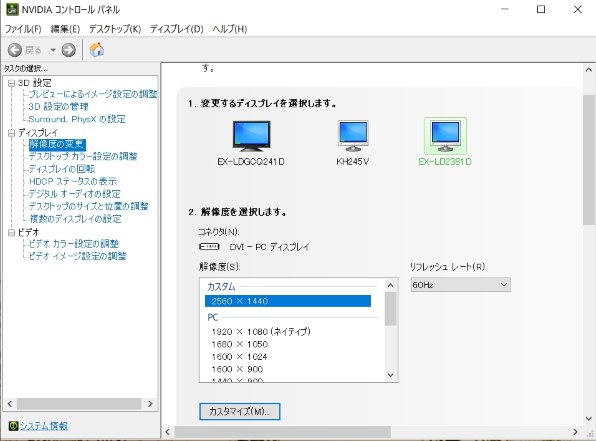Image resolution: width=596 pixels, height=441 pixels.
Task: Open the Home icon in toolbar
Action: tap(97, 49)
